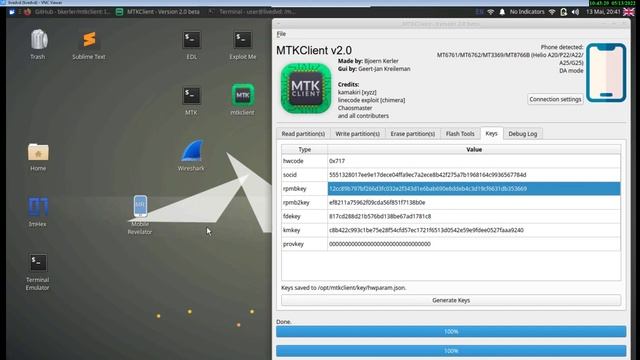Click the No Indicators panel item
640x360 pixels.
pos(527,12)
